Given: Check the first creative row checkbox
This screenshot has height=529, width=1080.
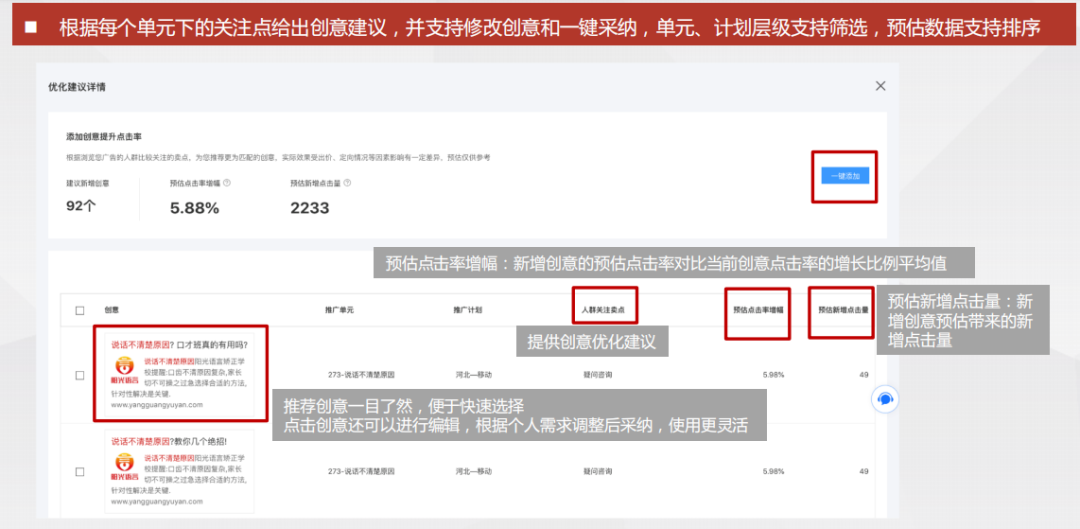Looking at the screenshot, I should pyautogui.click(x=80, y=375).
